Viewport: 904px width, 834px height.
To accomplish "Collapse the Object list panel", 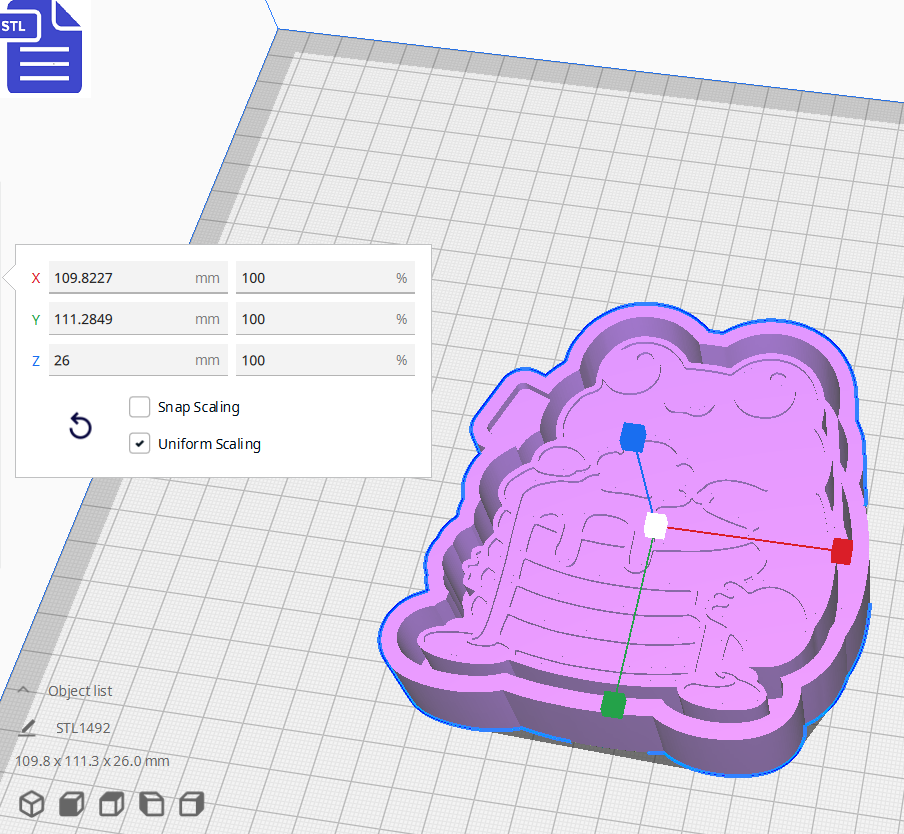I will [22, 690].
